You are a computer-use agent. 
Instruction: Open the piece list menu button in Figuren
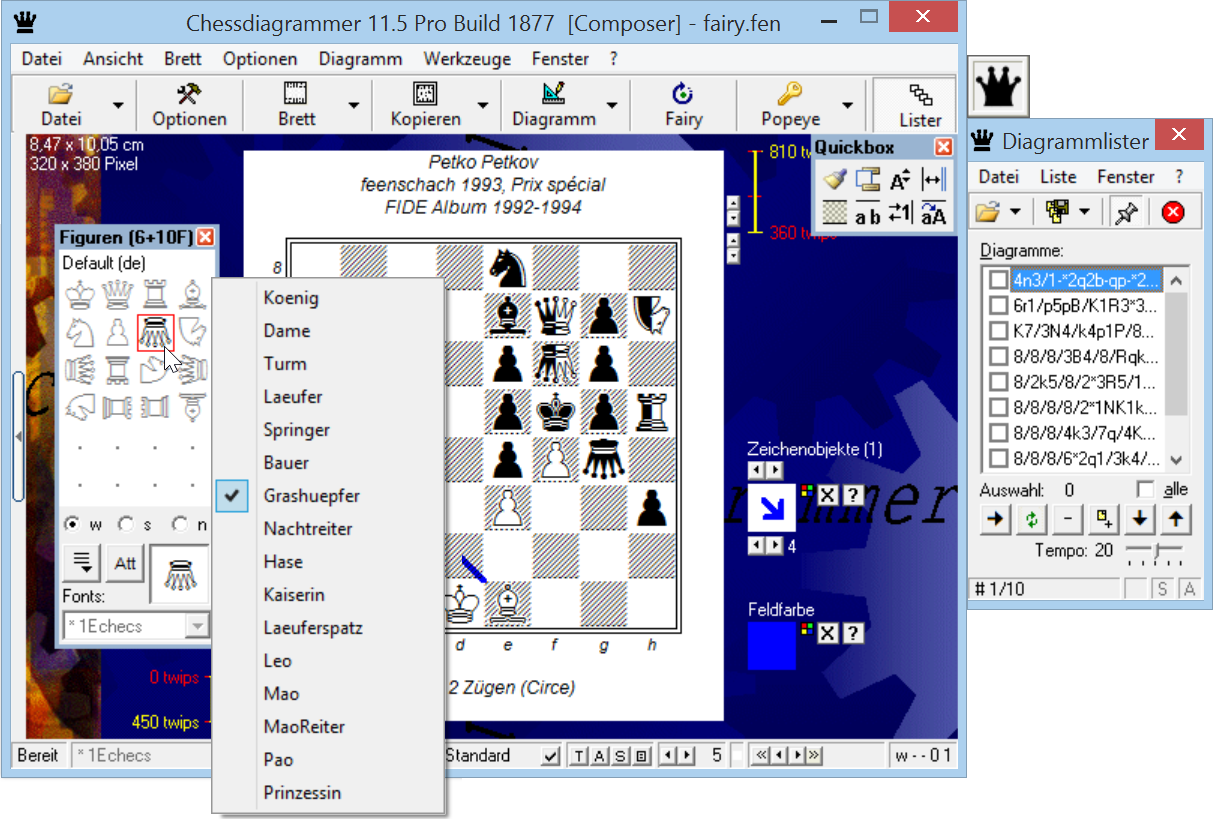tap(81, 563)
